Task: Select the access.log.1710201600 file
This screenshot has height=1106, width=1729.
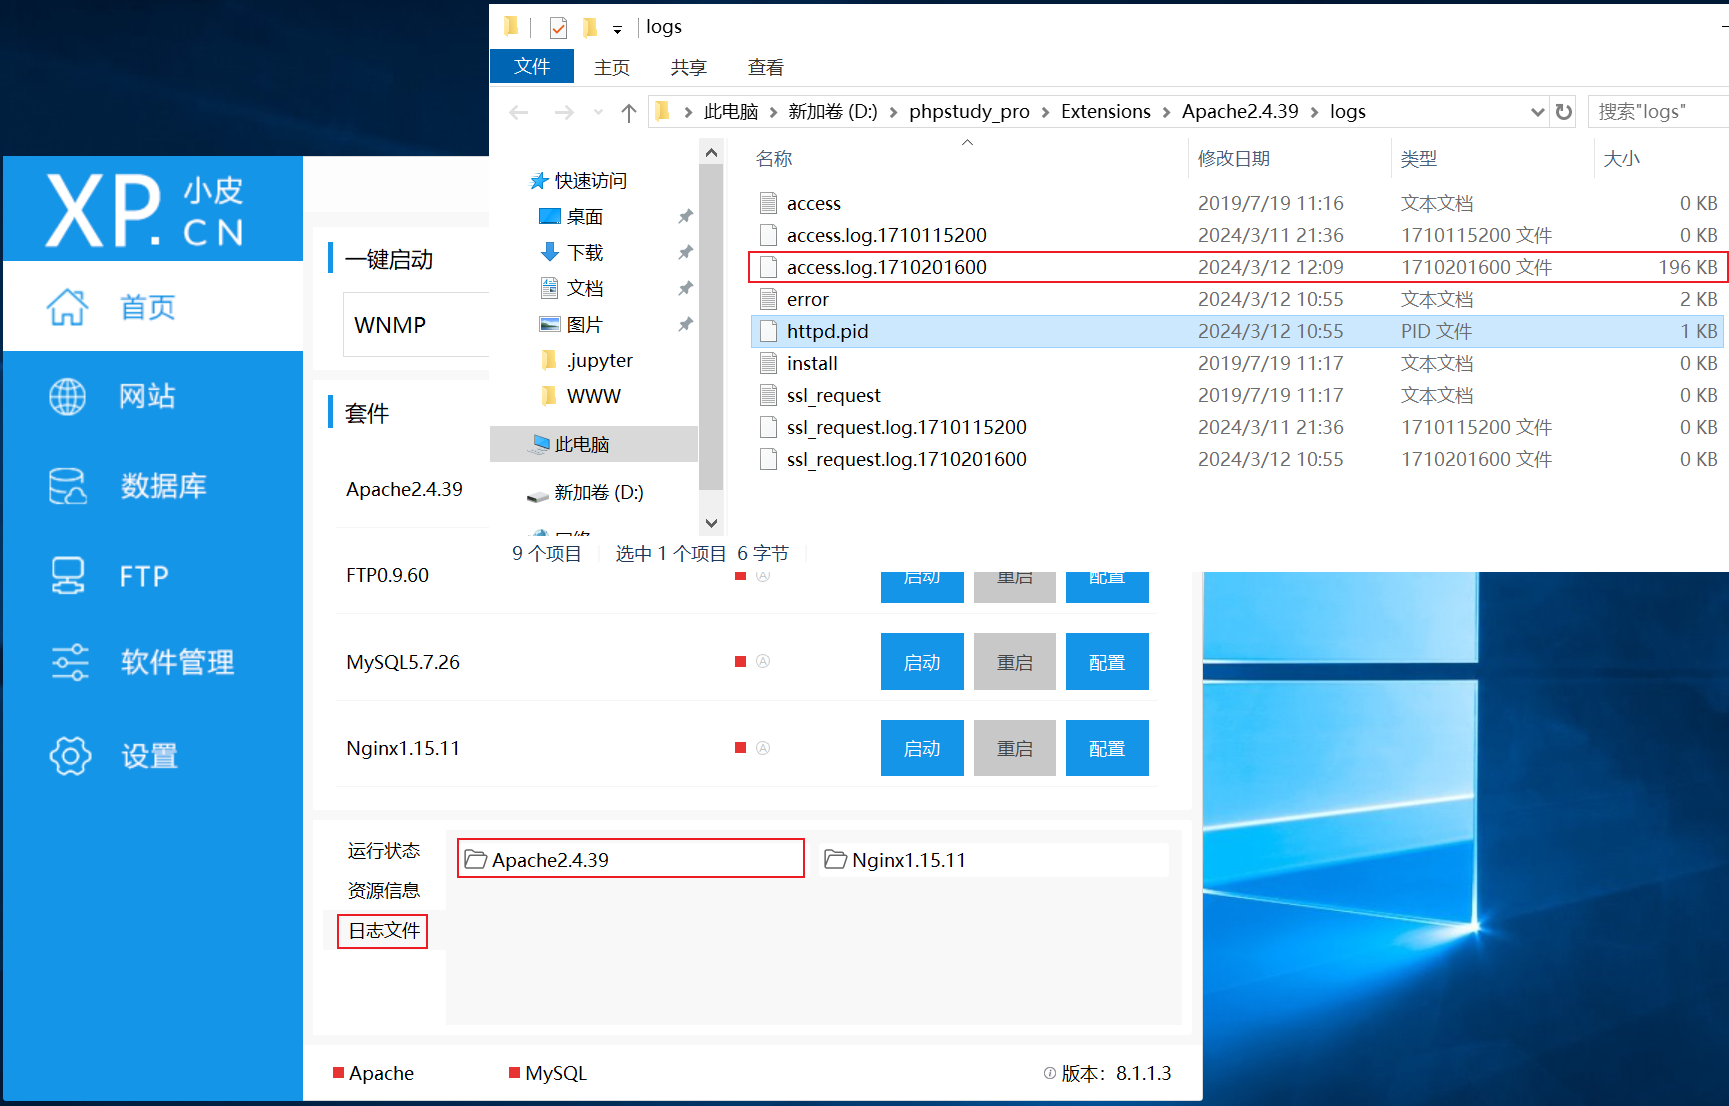Action: 1238,267
